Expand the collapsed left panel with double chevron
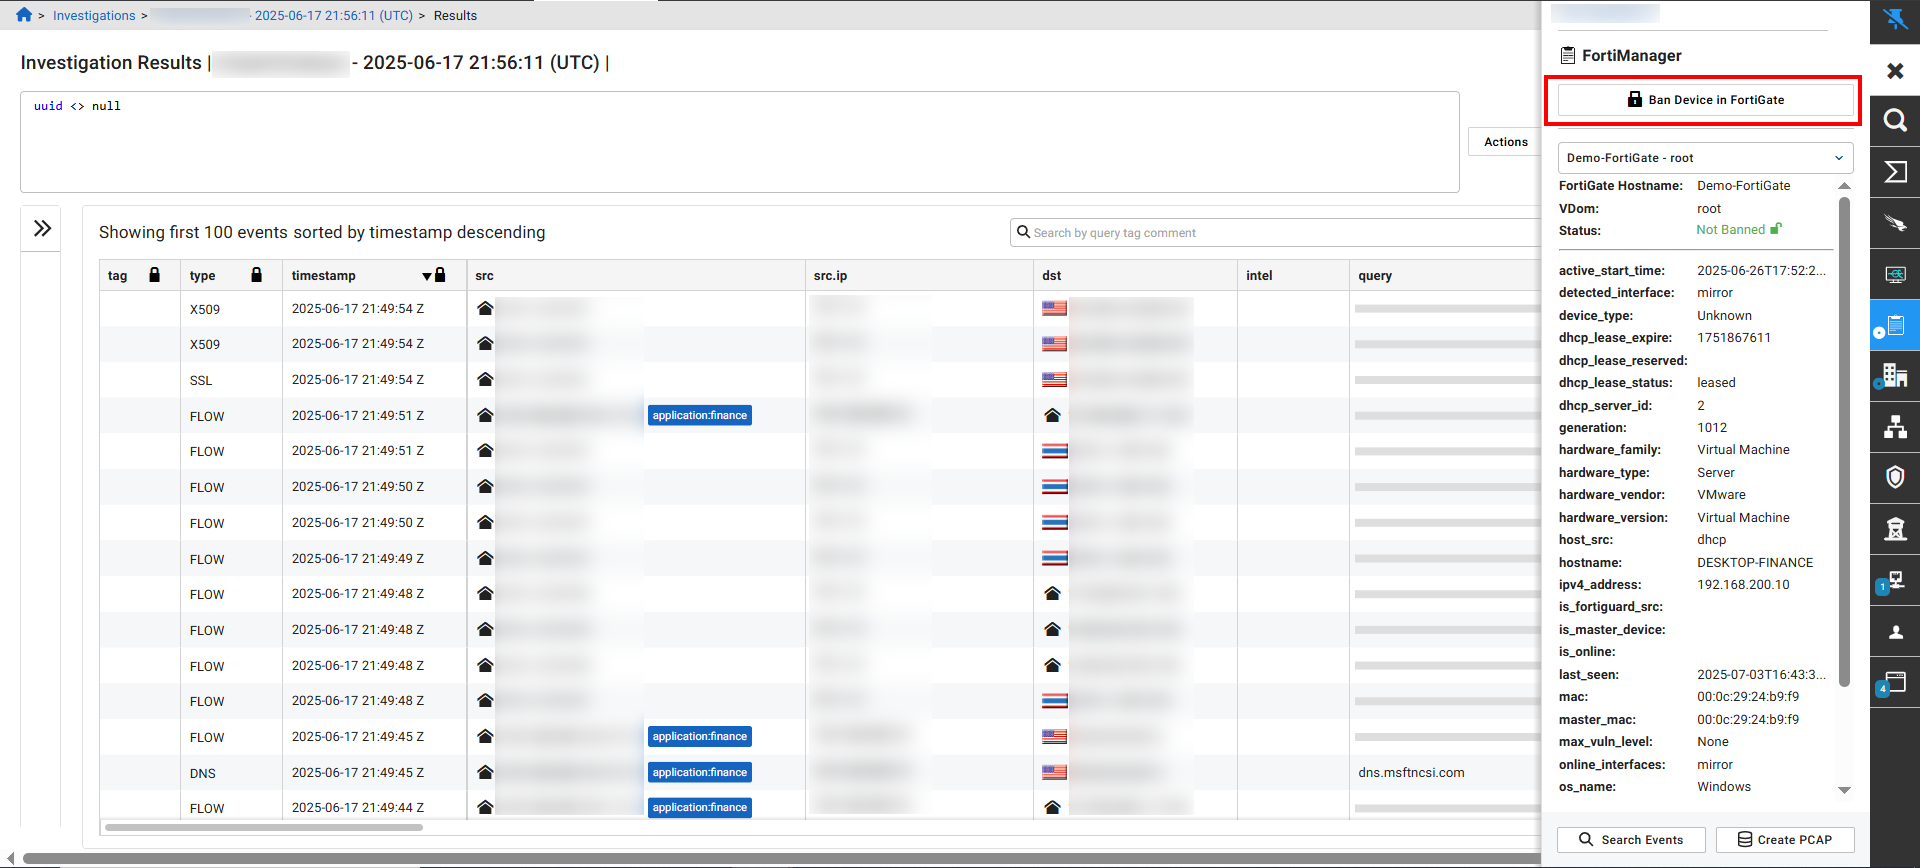This screenshot has height=868, width=1920. (42, 229)
